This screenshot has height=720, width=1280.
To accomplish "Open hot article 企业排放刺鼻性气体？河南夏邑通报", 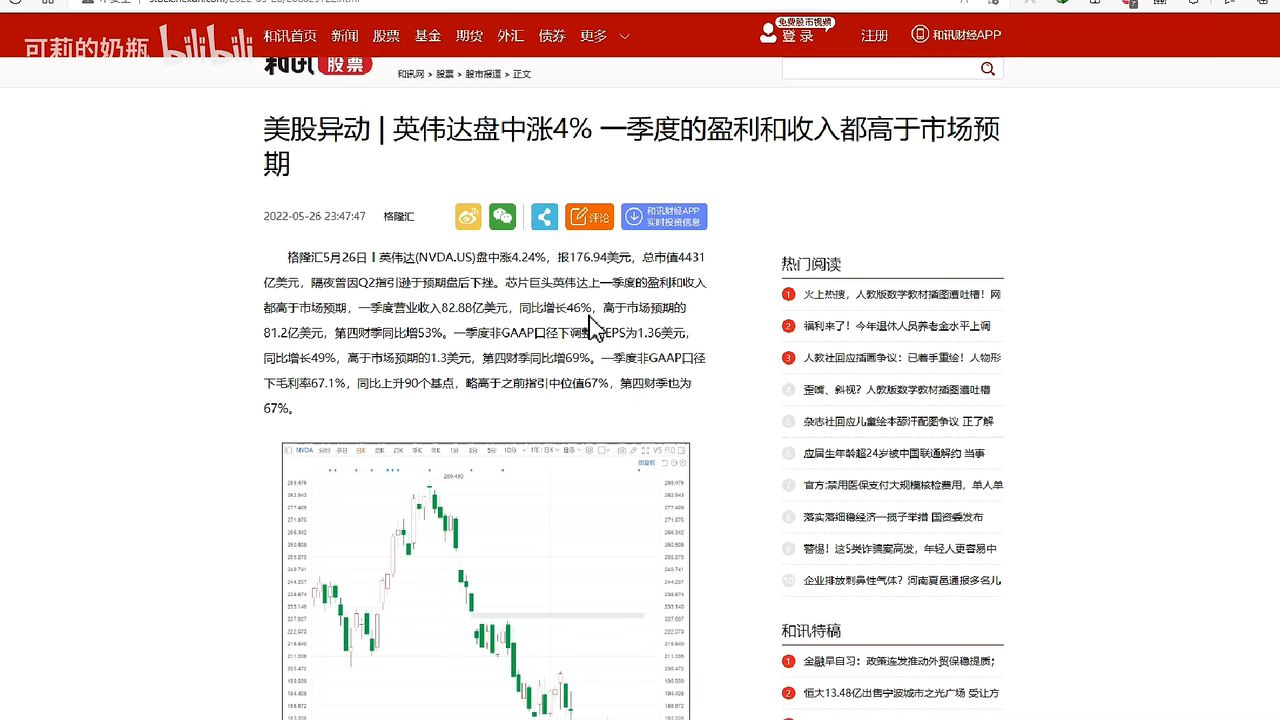I will pyautogui.click(x=902, y=581).
